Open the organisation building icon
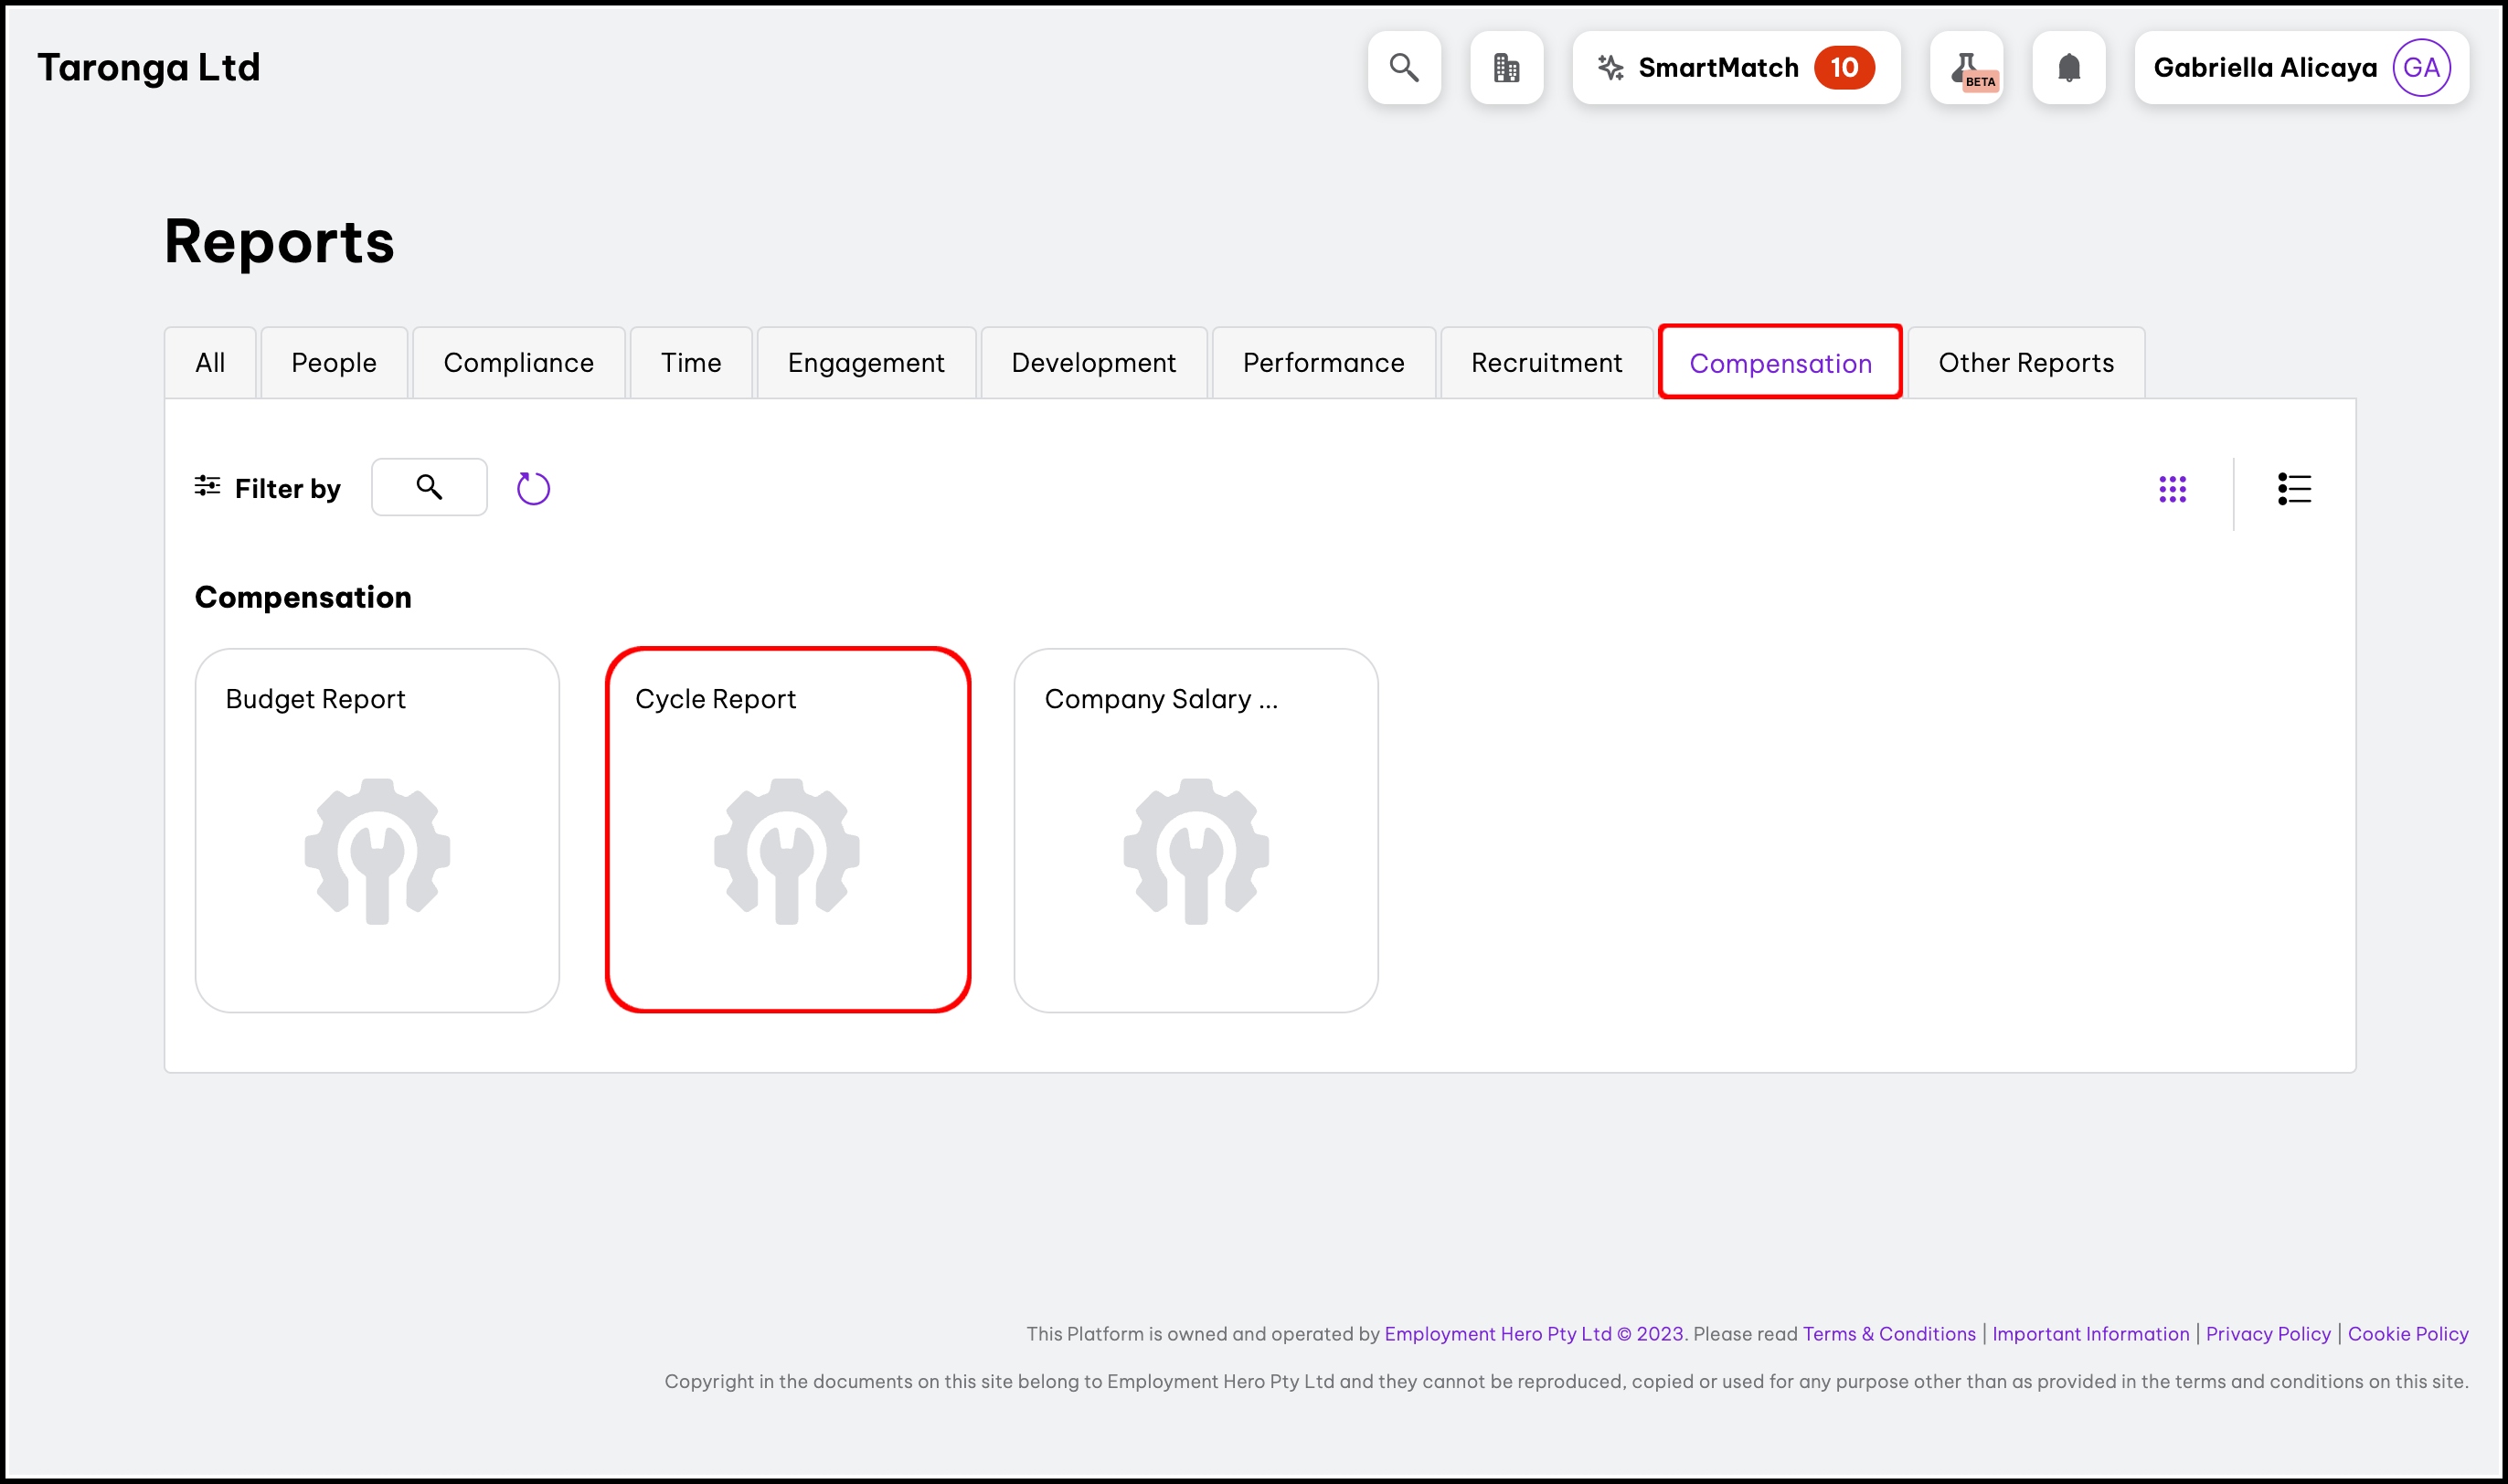This screenshot has height=1484, width=2508. [x=1506, y=68]
